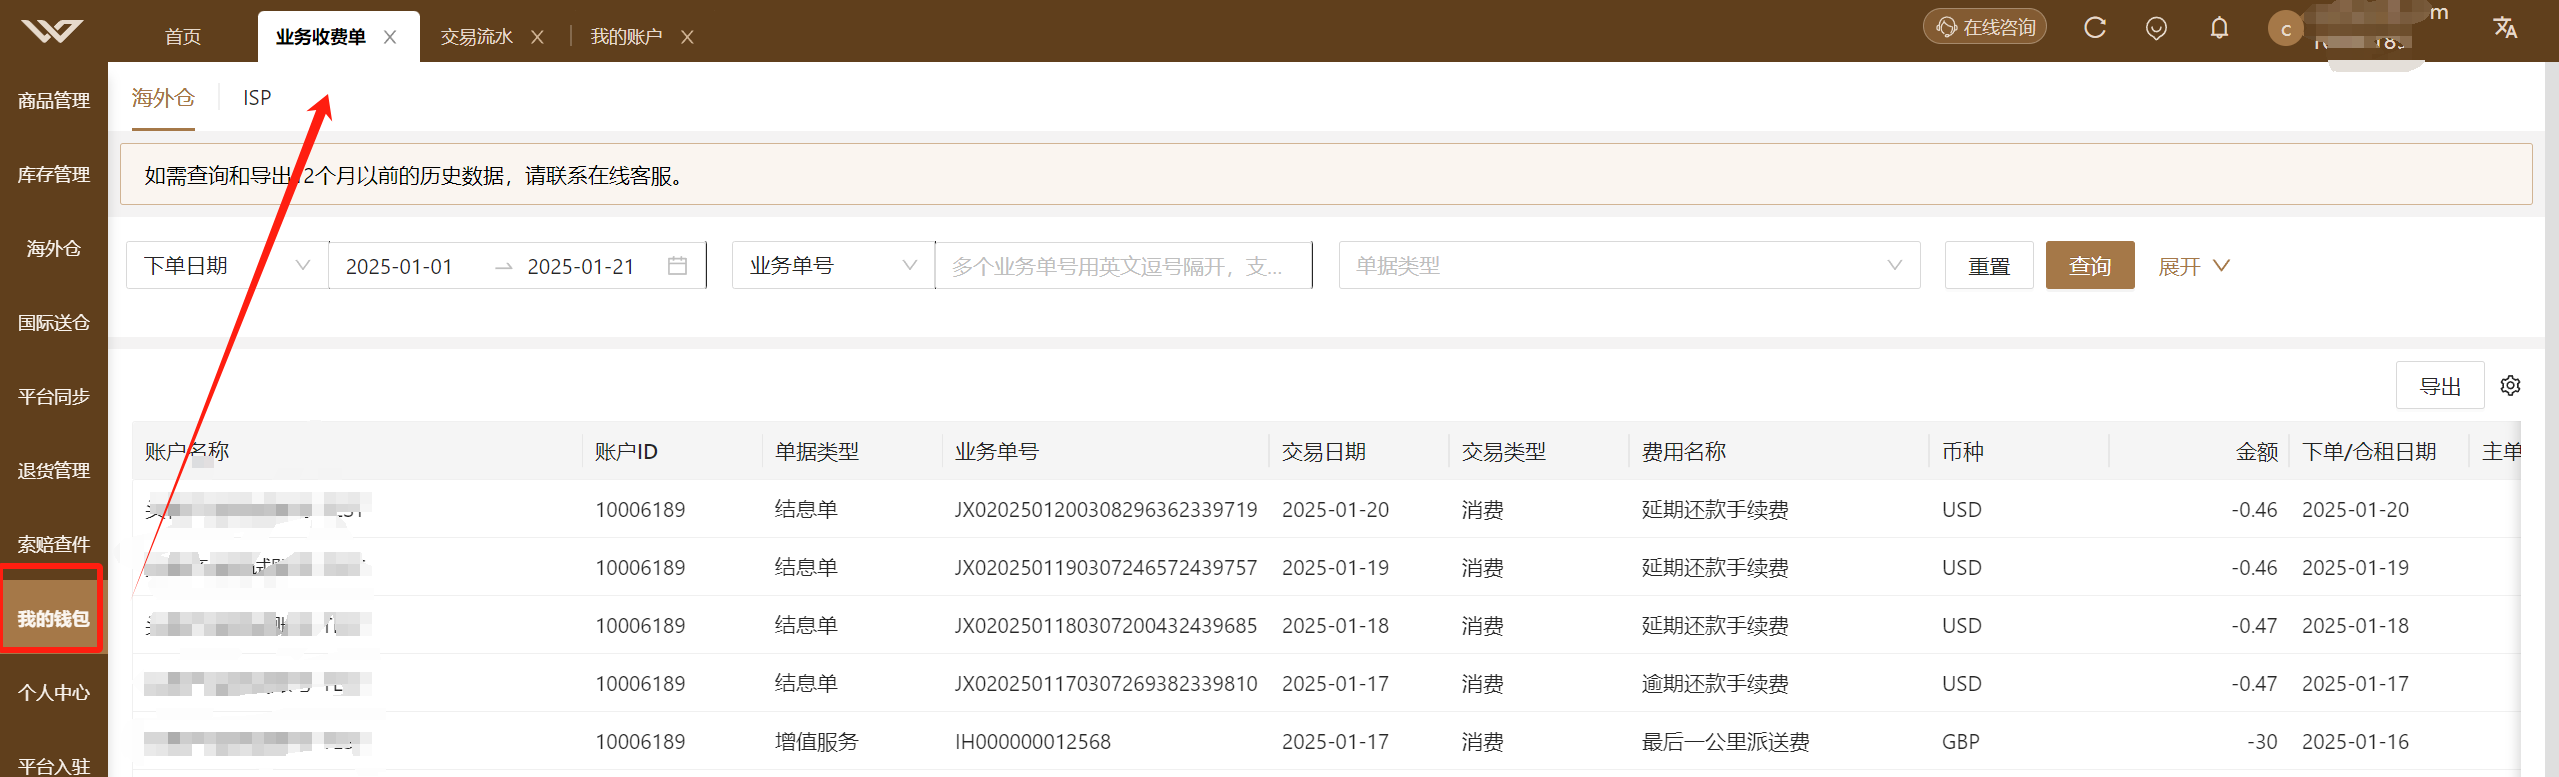Select the 业务收费单 tab
Screen dimensions: 2559x777
[321, 37]
